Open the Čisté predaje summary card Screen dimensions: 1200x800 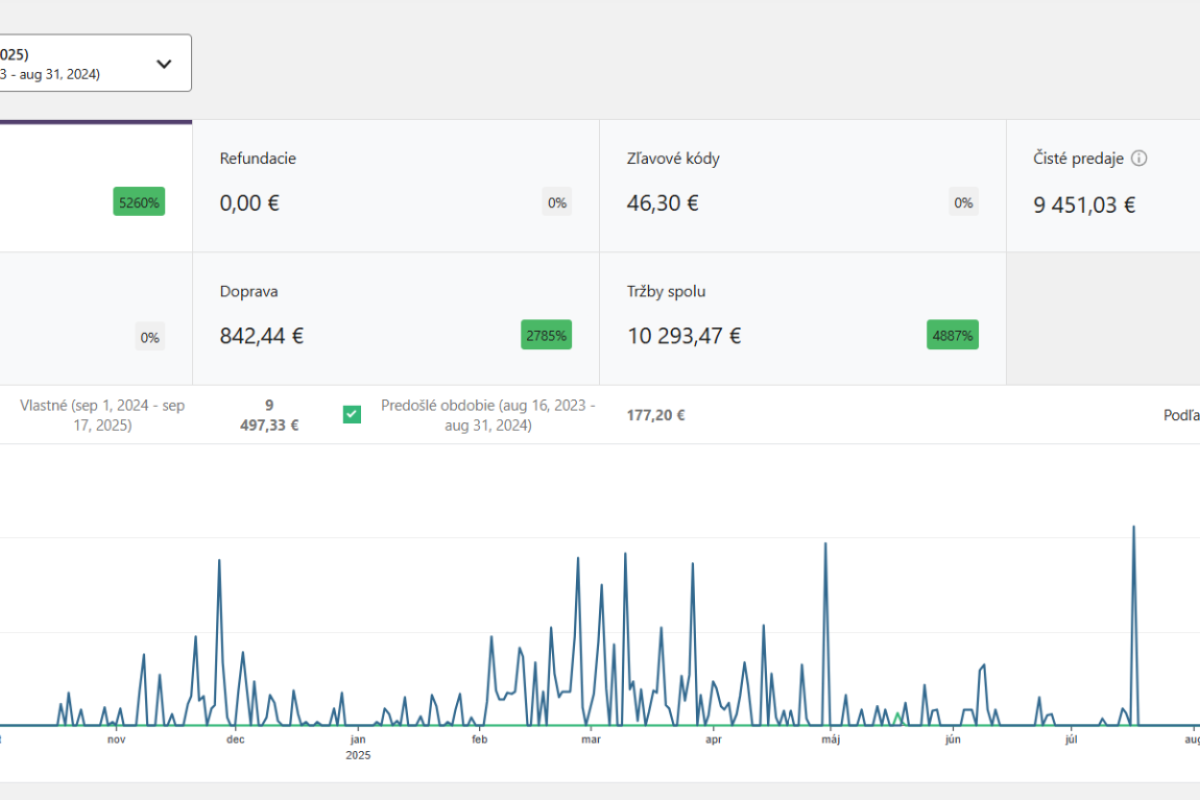1102,186
